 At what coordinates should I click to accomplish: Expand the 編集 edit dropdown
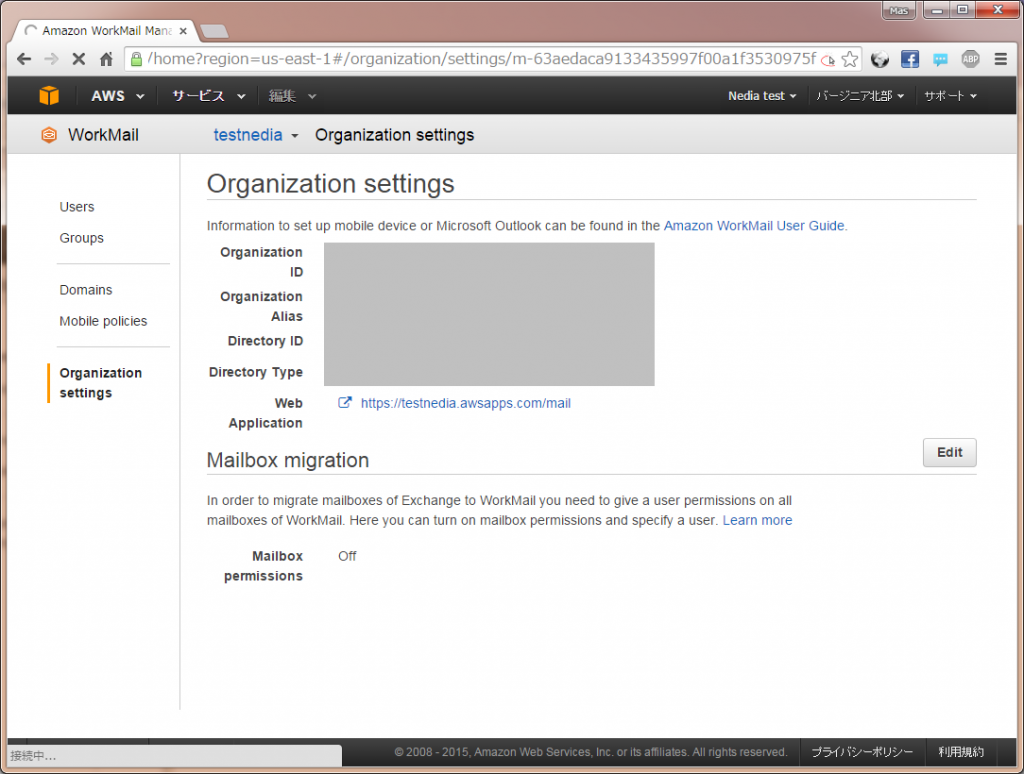point(292,96)
